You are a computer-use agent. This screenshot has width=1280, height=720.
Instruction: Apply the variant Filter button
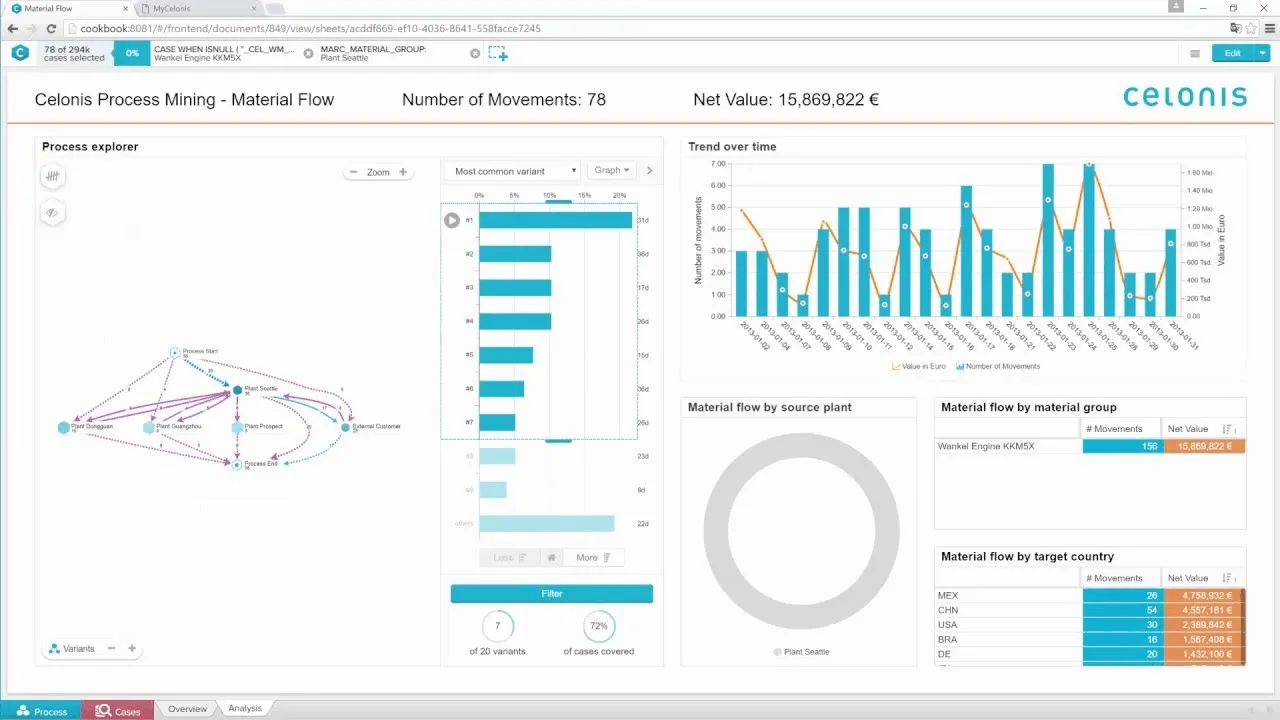(552, 594)
